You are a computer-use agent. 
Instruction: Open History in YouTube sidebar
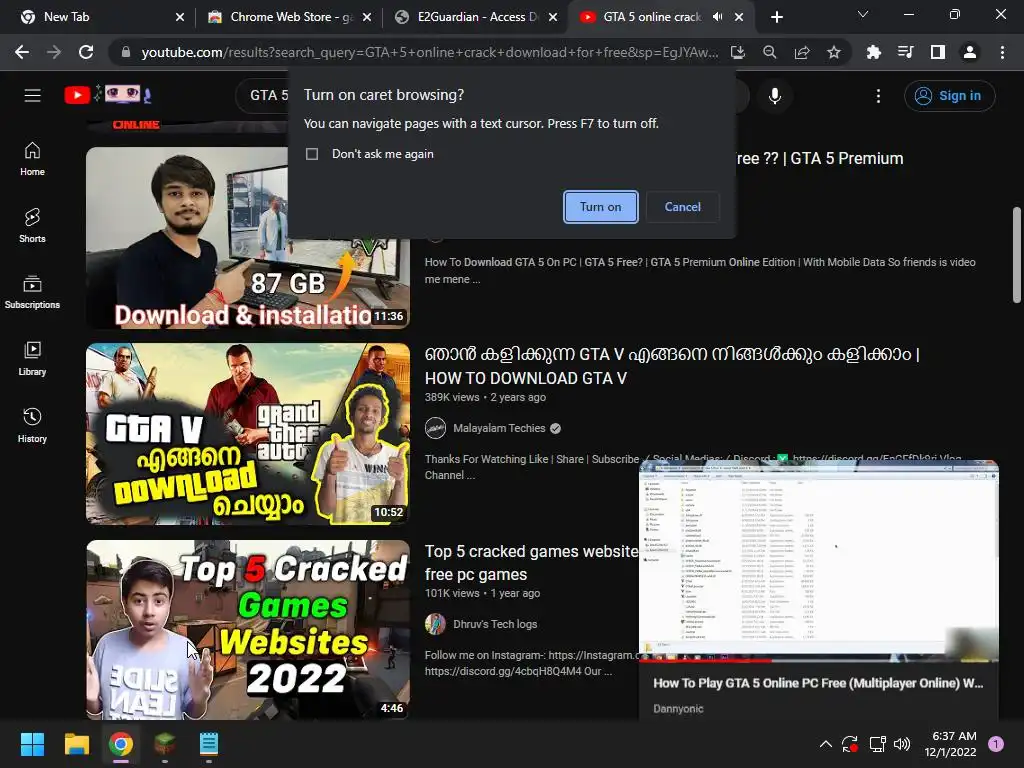[x=32, y=426]
